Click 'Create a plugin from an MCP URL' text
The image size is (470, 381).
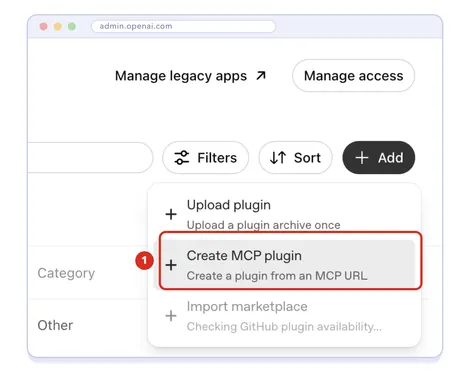click(x=277, y=276)
